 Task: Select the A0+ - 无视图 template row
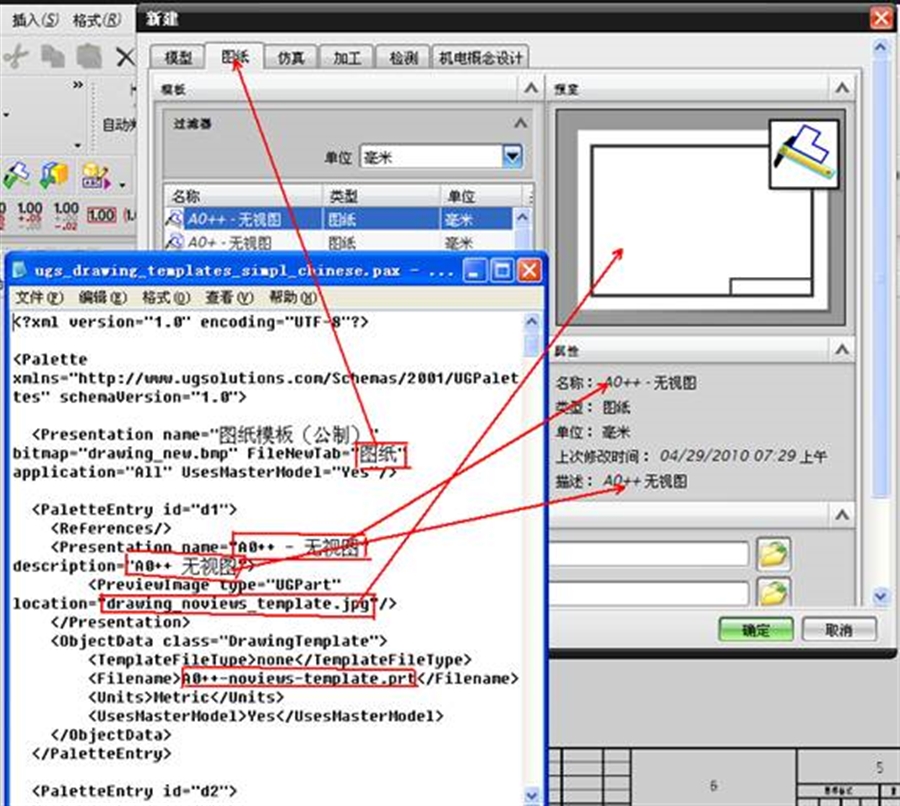click(x=339, y=243)
